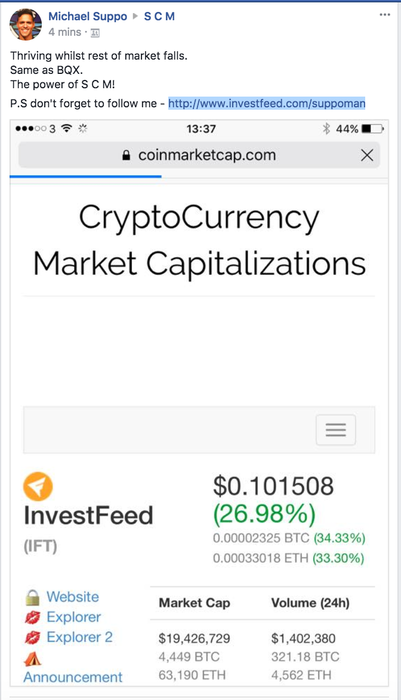Open the post options three-dot menu
Image resolution: width=401 pixels, height=700 pixels.
pos(384,15)
